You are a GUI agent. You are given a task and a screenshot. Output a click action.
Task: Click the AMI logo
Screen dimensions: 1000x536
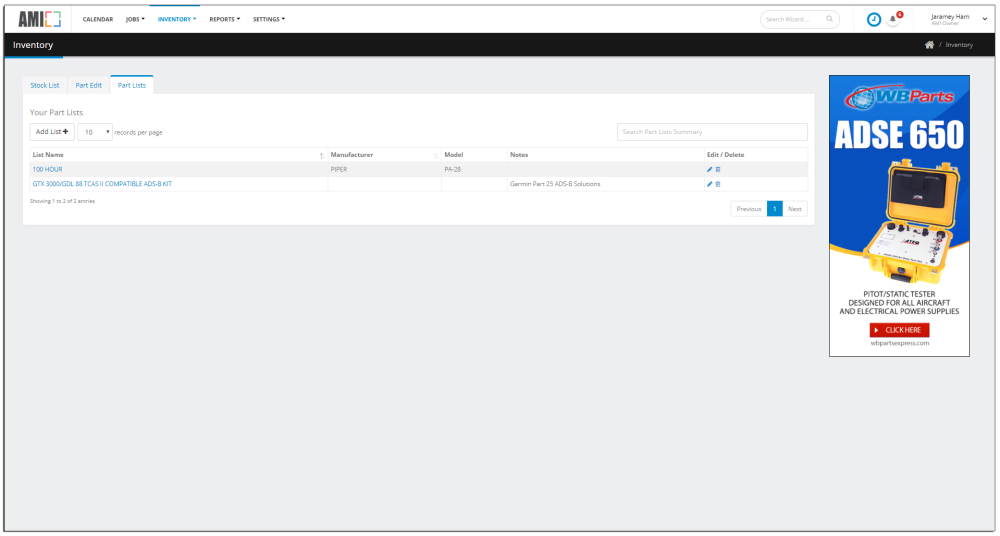(40, 19)
